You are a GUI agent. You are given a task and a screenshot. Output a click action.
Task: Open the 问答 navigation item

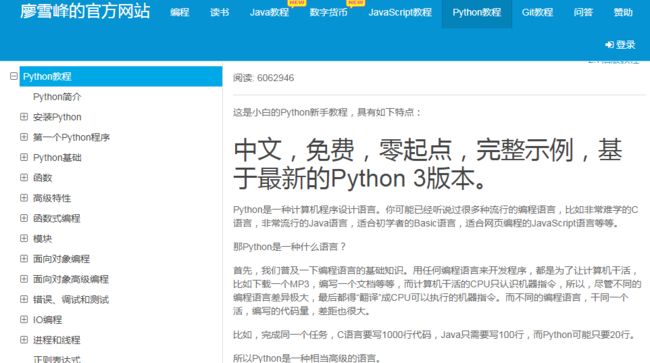point(583,12)
